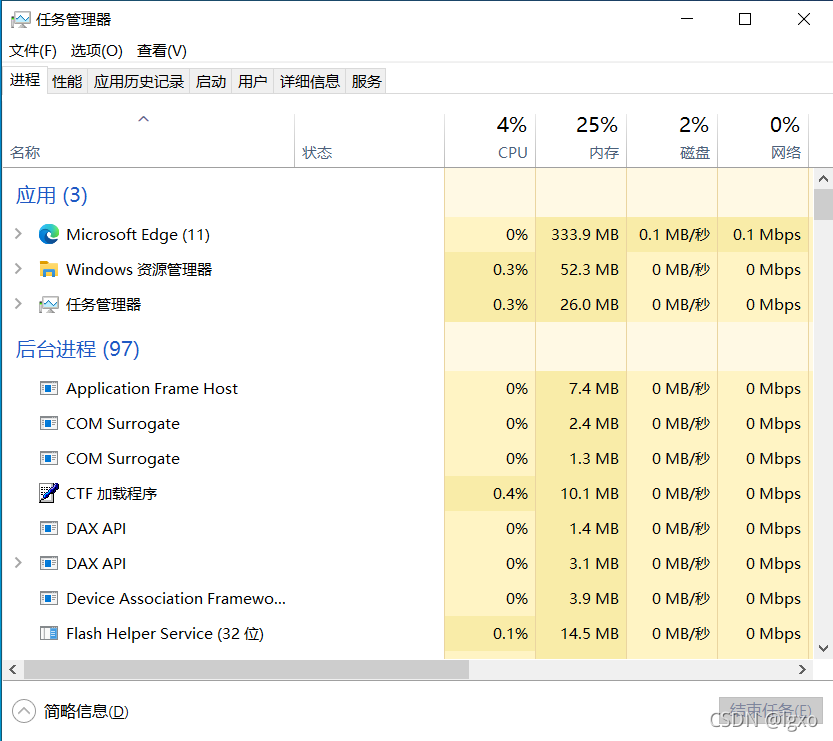Click the 1.3 MB COM Surrogate icon

tap(49, 458)
